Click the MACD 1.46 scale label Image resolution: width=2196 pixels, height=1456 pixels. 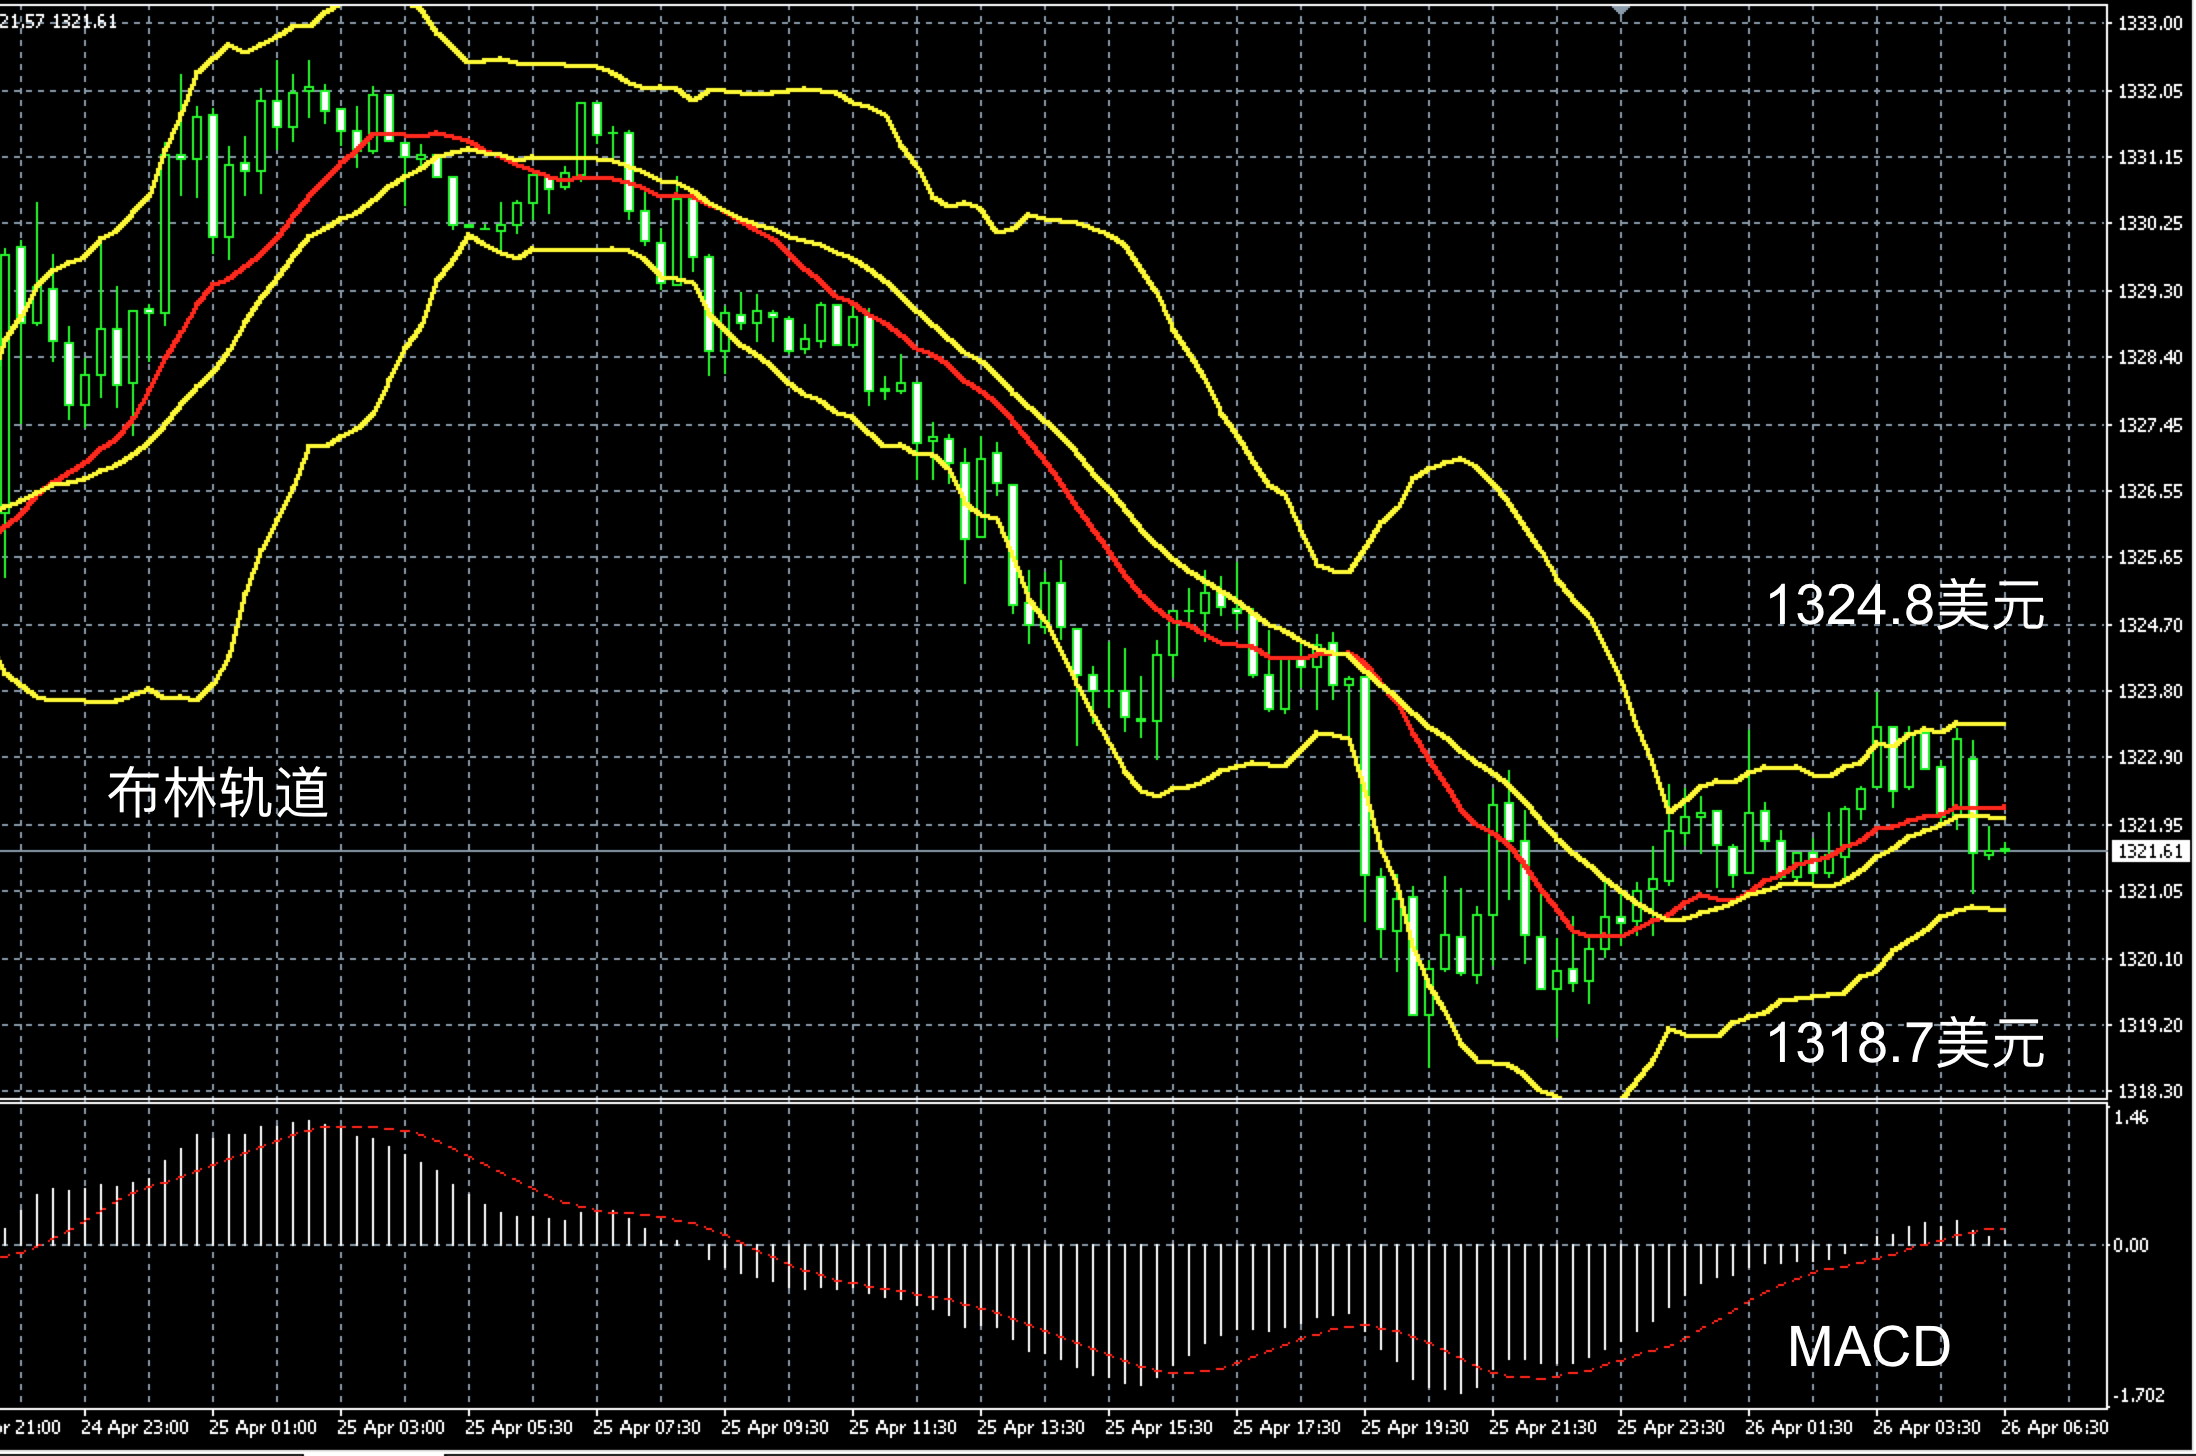coord(2131,1118)
